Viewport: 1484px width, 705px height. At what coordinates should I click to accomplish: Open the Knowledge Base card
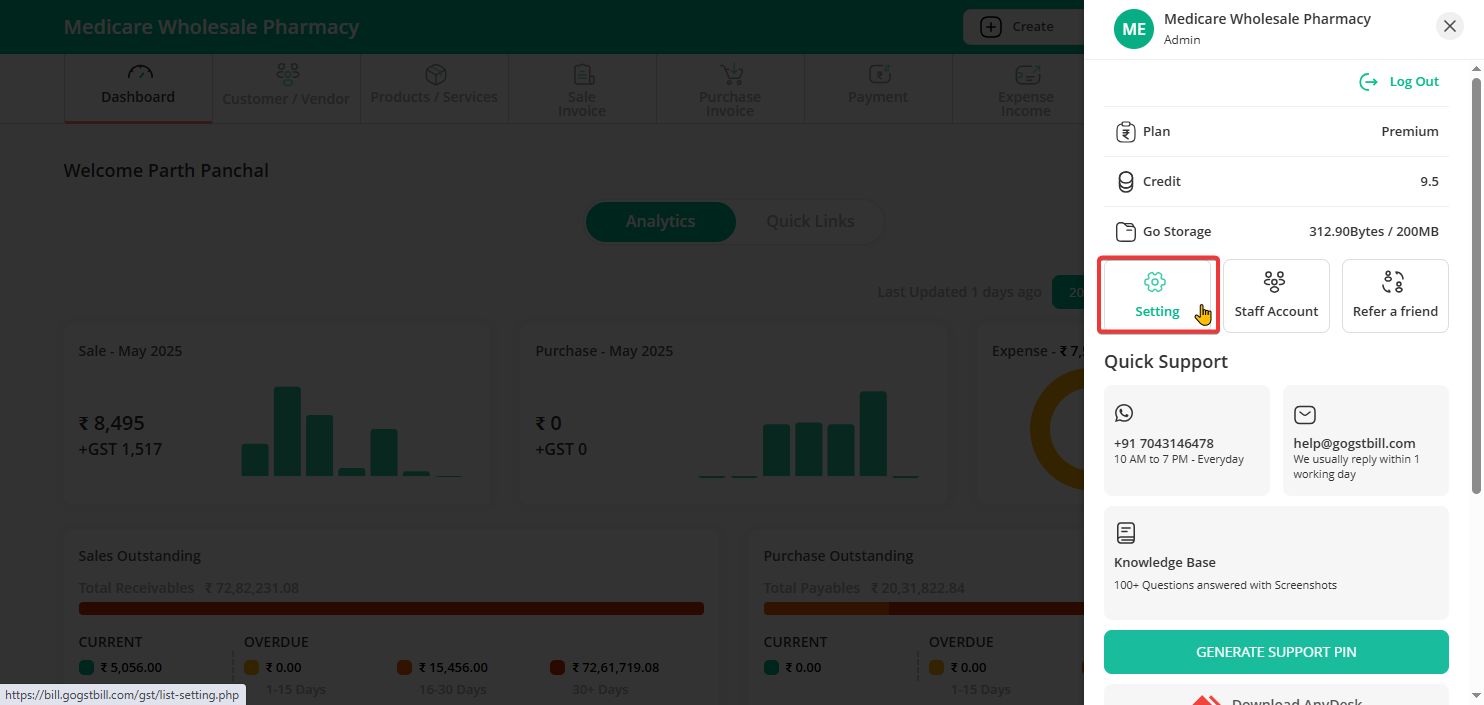[1276, 562]
